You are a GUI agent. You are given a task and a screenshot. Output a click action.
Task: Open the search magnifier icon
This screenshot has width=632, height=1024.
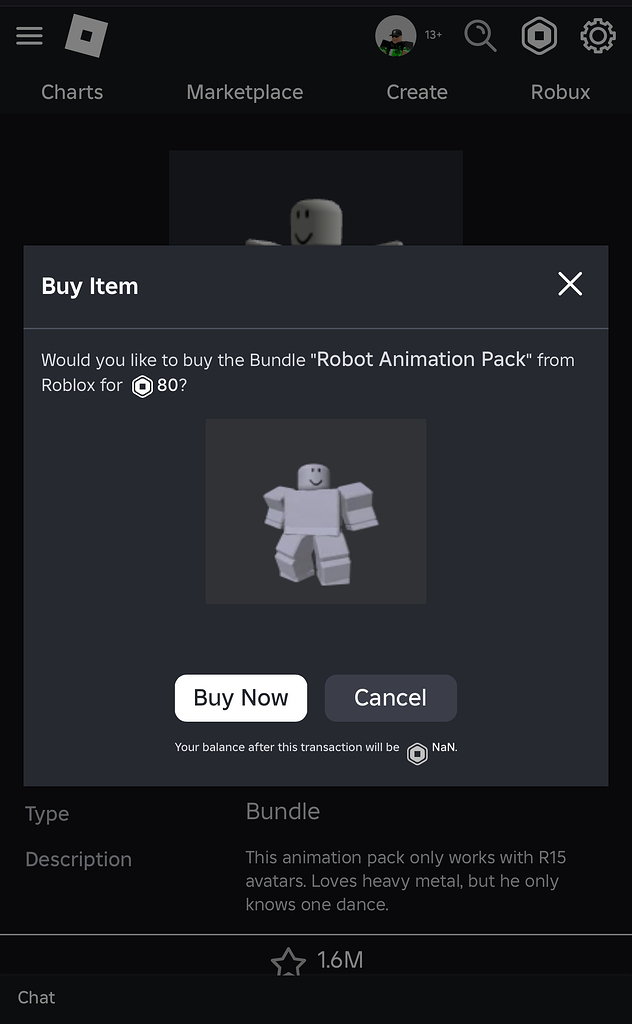click(481, 37)
